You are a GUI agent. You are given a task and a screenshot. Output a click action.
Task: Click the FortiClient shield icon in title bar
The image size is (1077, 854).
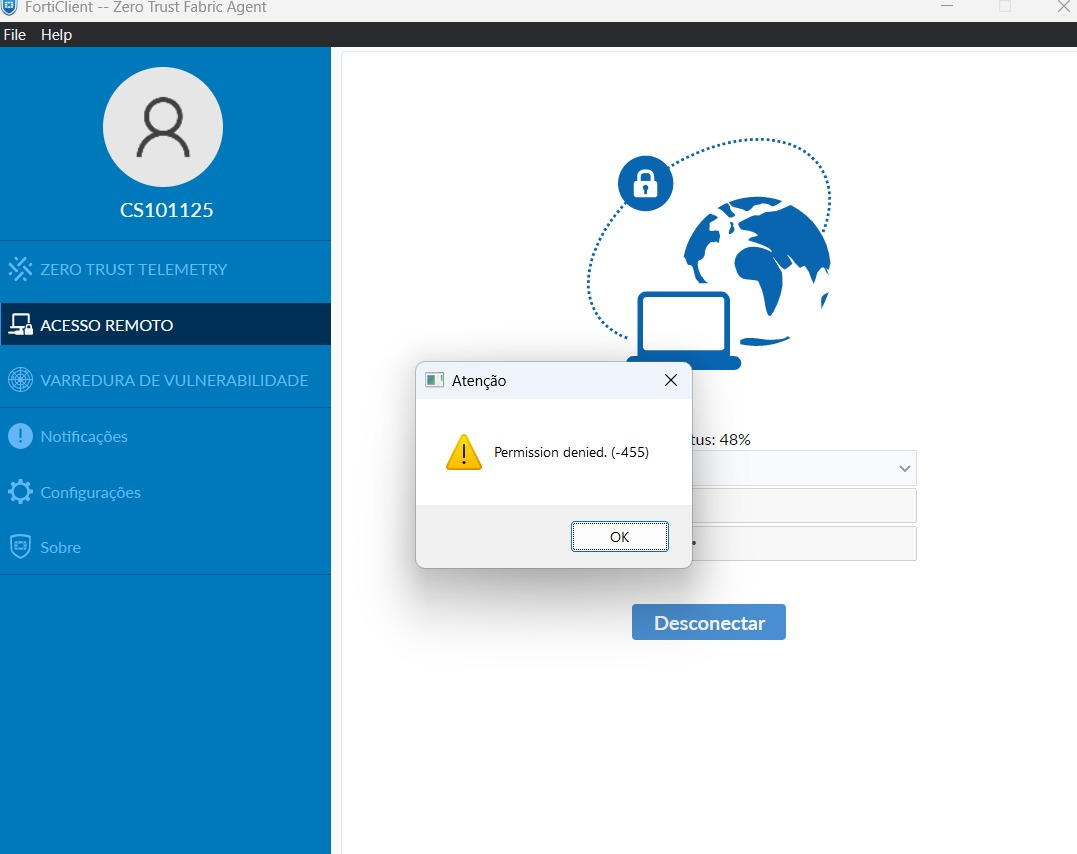click(9, 8)
